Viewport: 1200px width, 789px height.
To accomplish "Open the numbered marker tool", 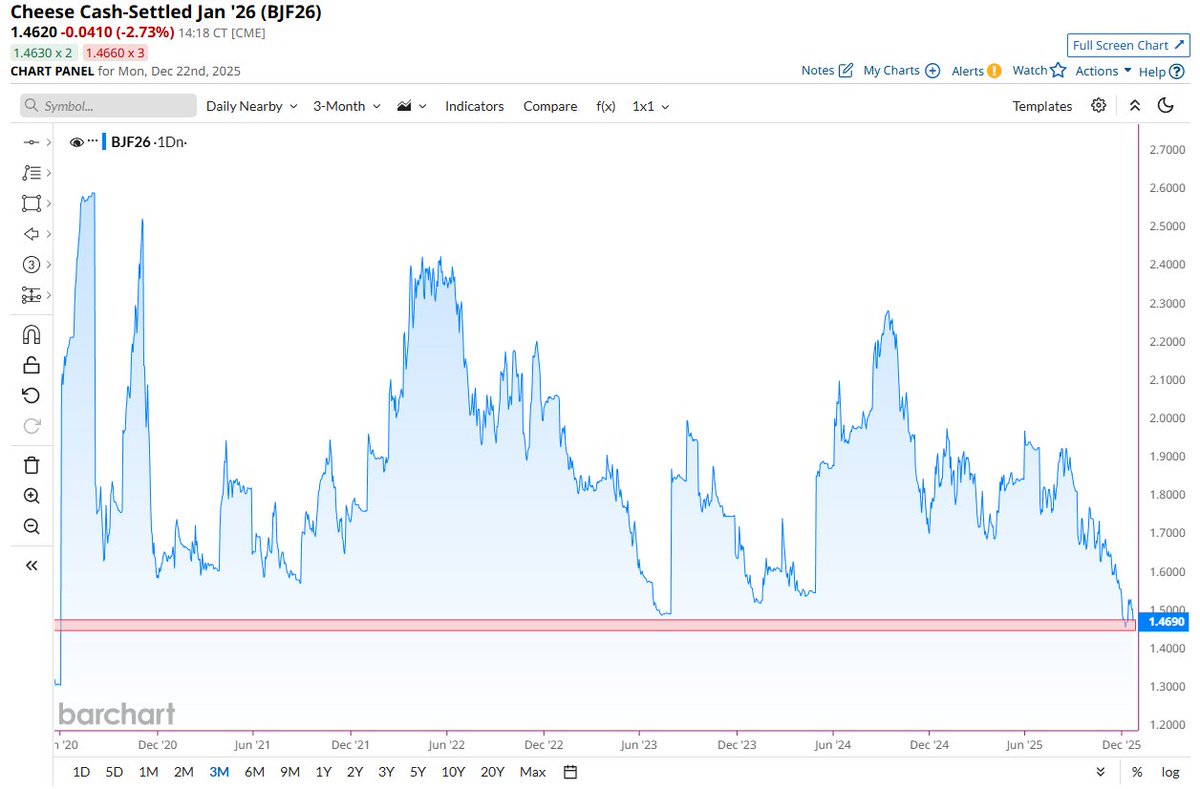I will (30, 265).
